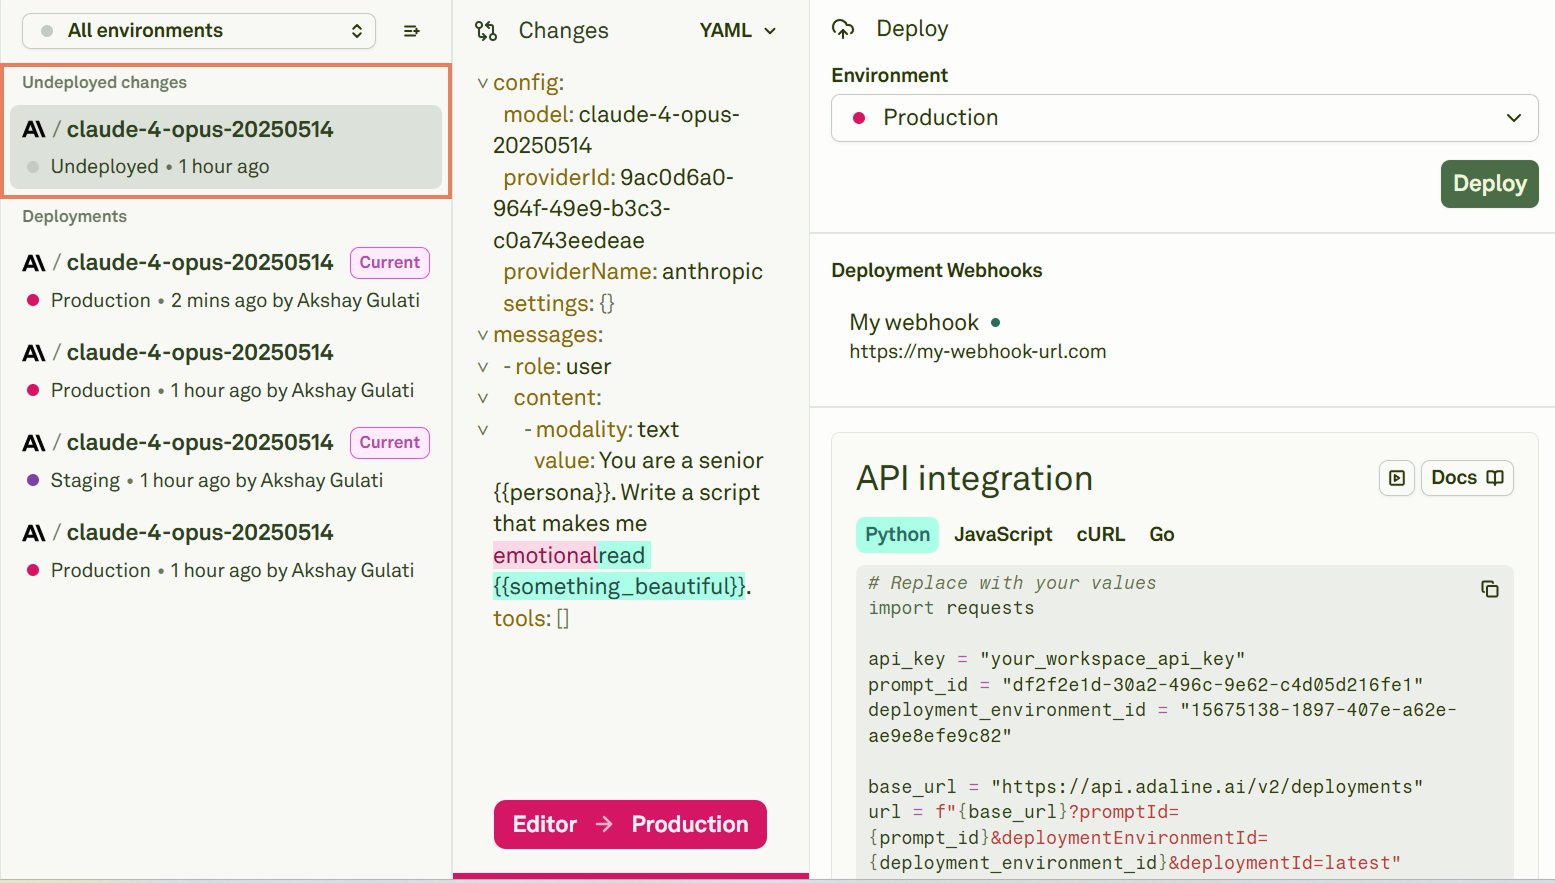The image size is (1555, 883).
Task: Click the Current badge on the Production deployment
Action: click(x=390, y=263)
